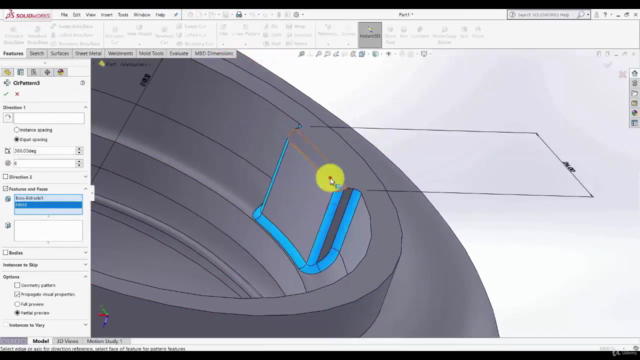Select Full preview radio button
This screenshot has height=360, width=640.
point(17,304)
